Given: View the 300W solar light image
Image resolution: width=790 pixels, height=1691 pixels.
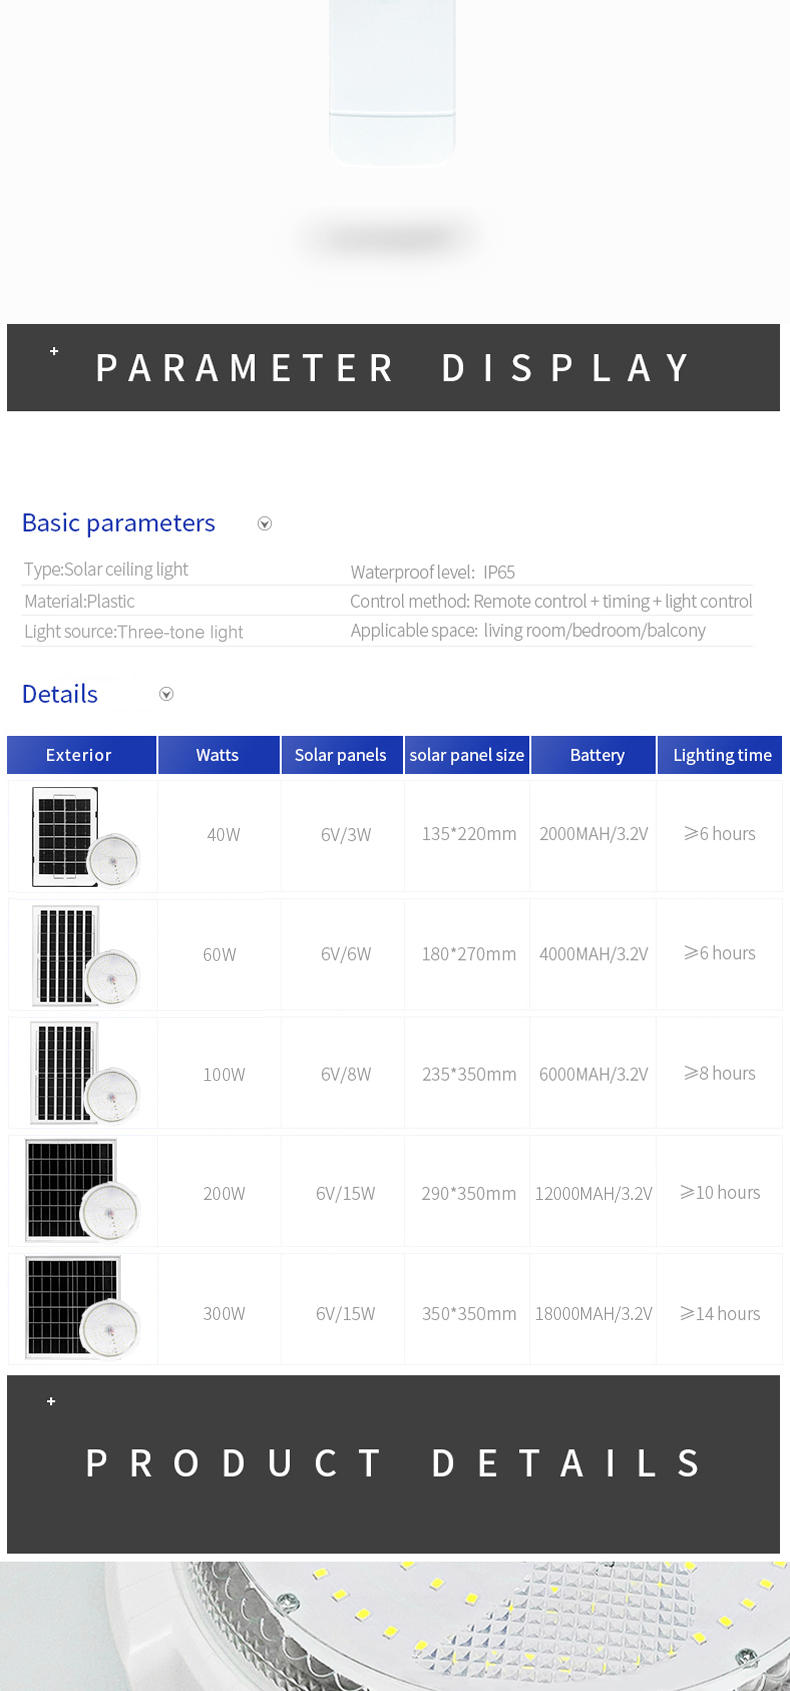Looking at the screenshot, I should [82, 1308].
